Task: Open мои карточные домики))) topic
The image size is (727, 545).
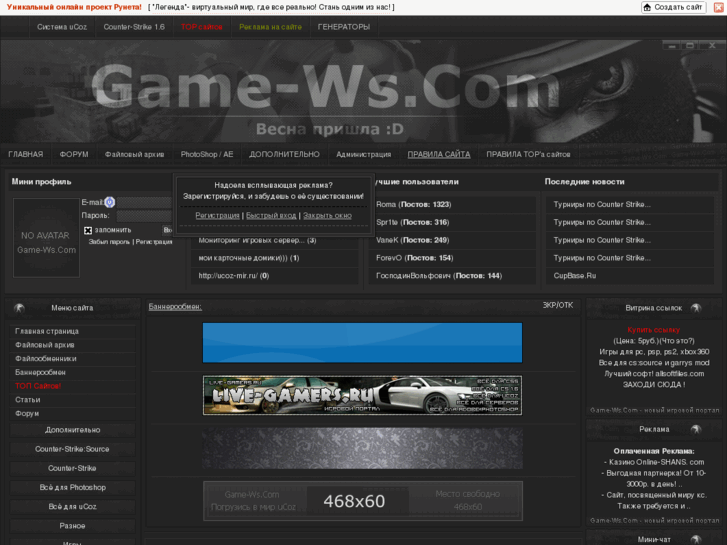Action: [249, 258]
